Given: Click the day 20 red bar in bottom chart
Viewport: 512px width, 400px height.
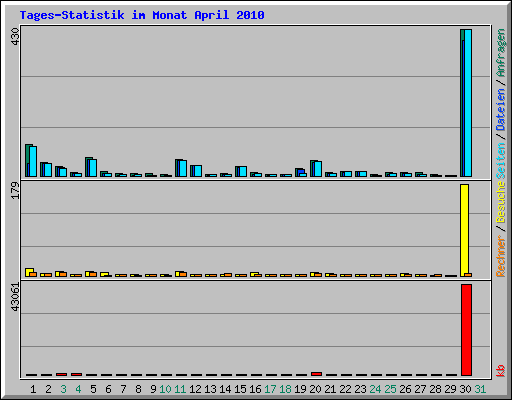Looking at the screenshot, I should pyautogui.click(x=316, y=374).
